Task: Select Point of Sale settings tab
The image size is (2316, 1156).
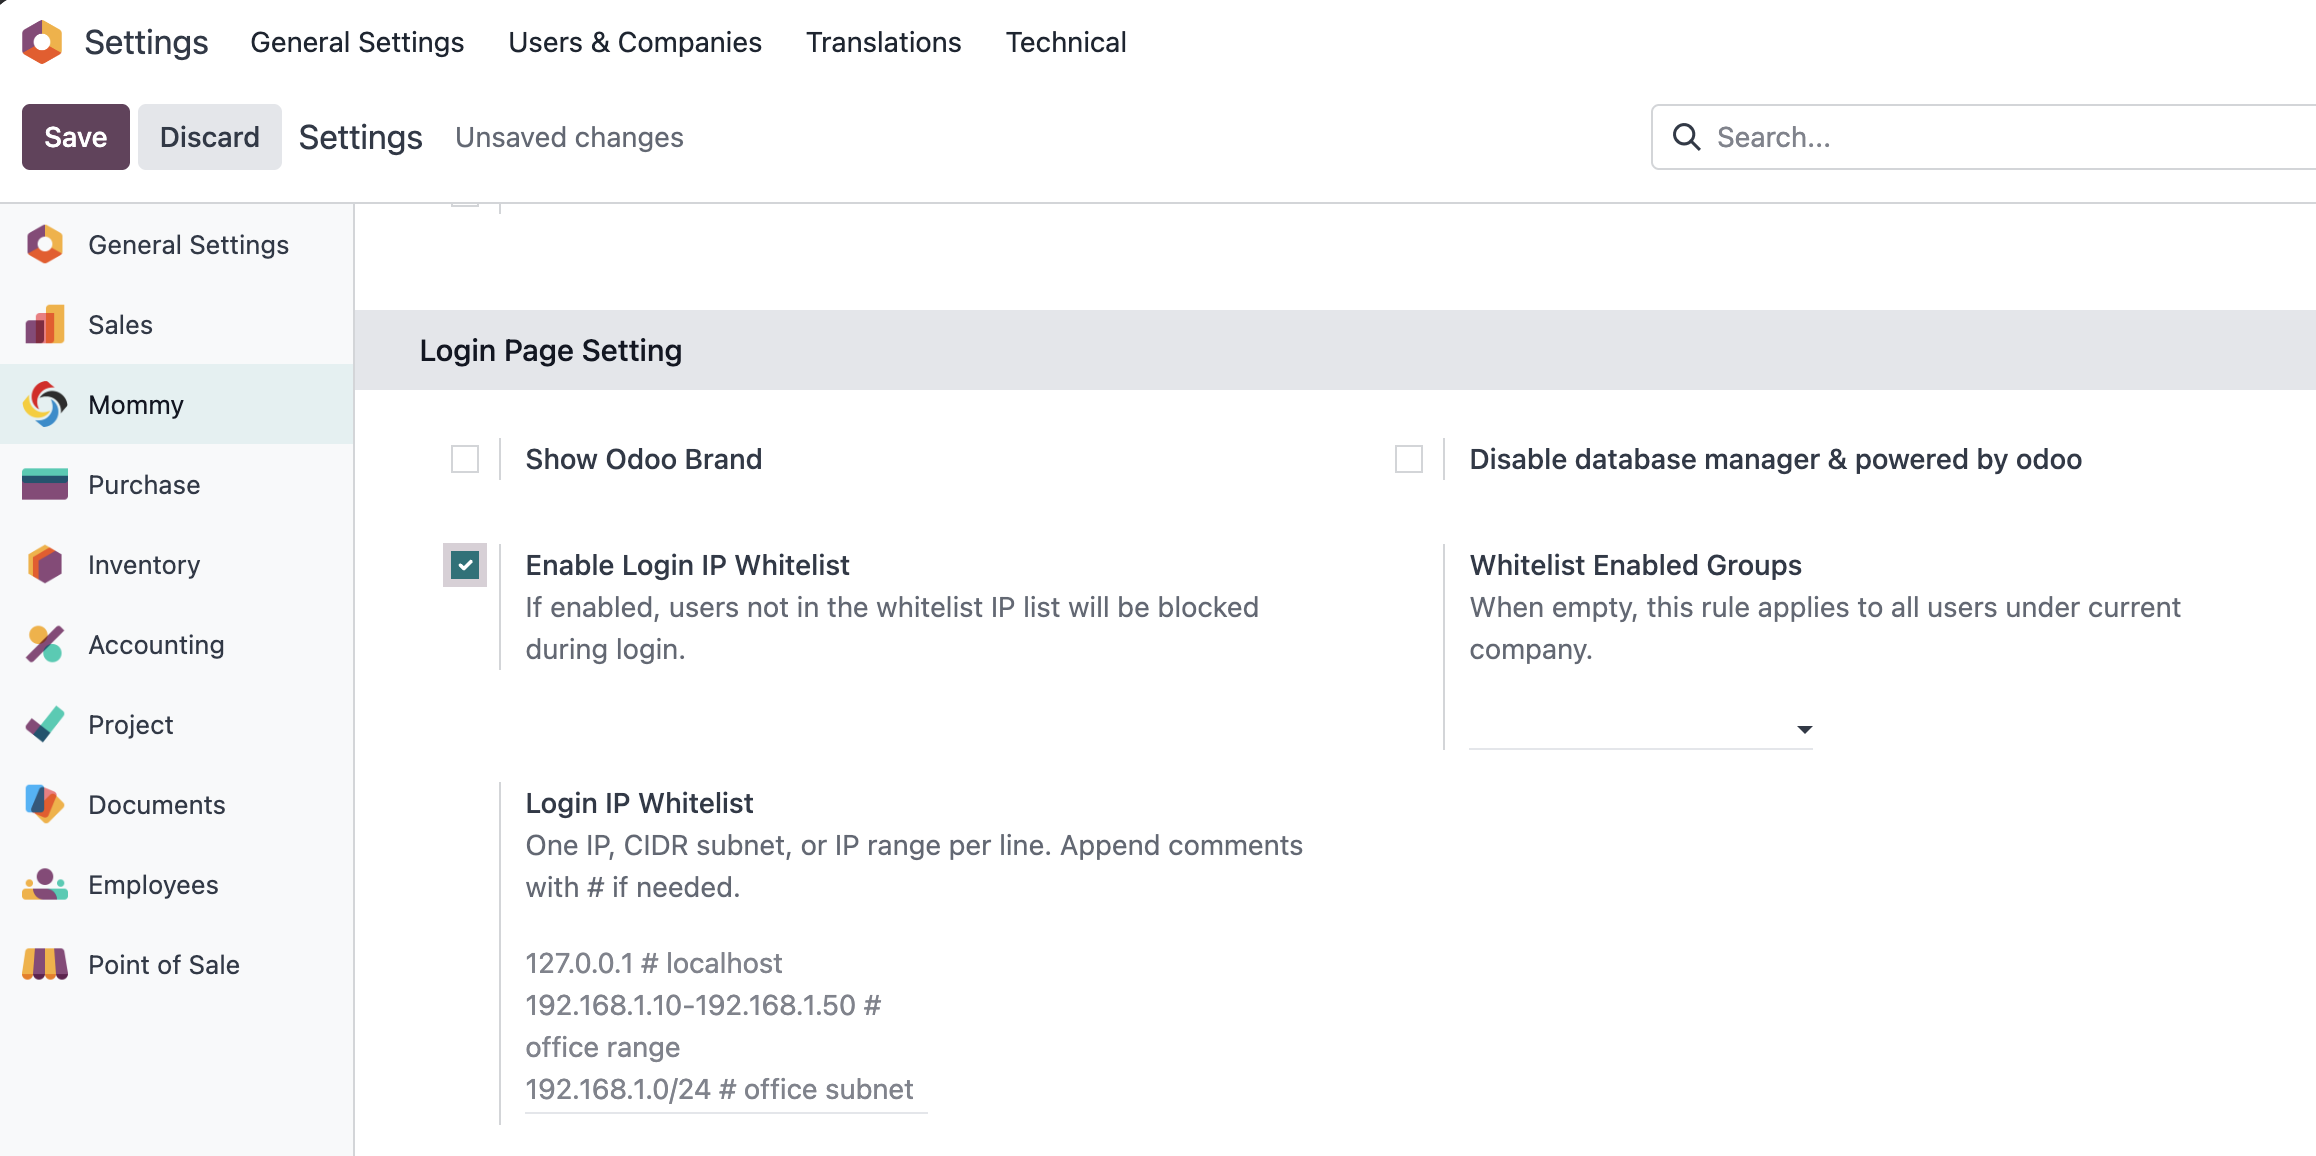Action: pyautogui.click(x=177, y=965)
